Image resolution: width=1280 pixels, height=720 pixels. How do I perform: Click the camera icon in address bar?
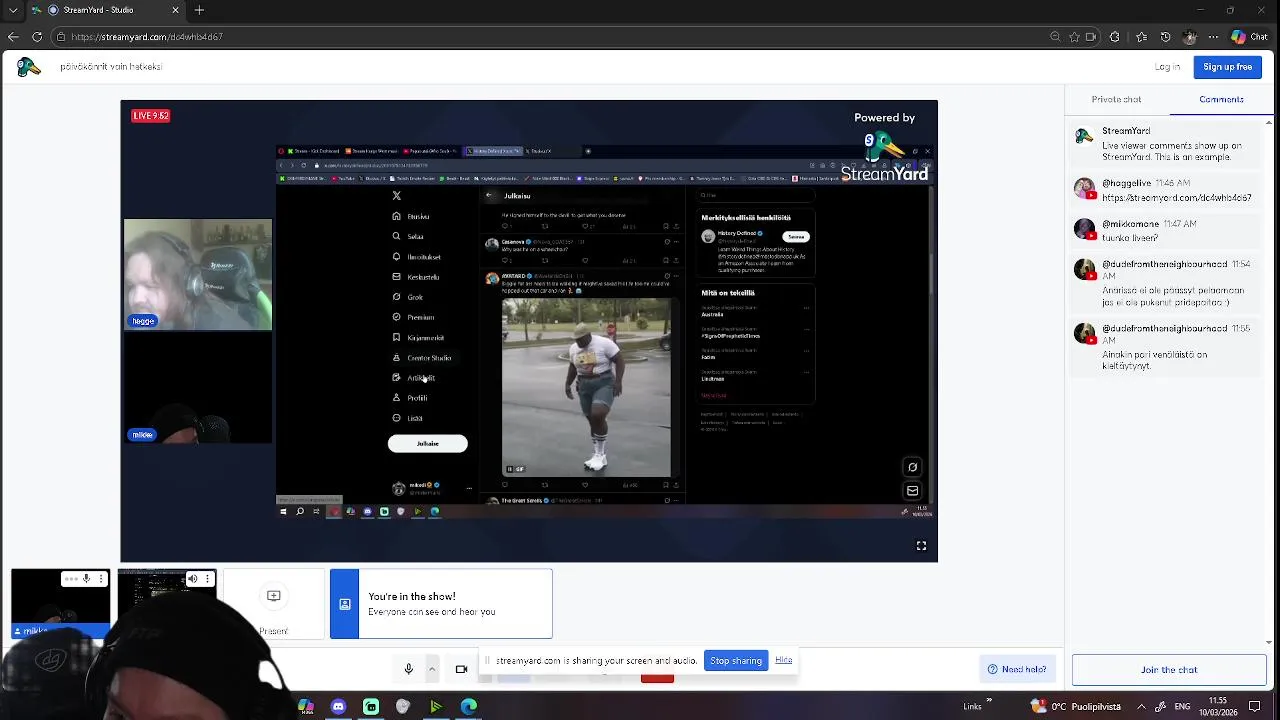point(1089,37)
